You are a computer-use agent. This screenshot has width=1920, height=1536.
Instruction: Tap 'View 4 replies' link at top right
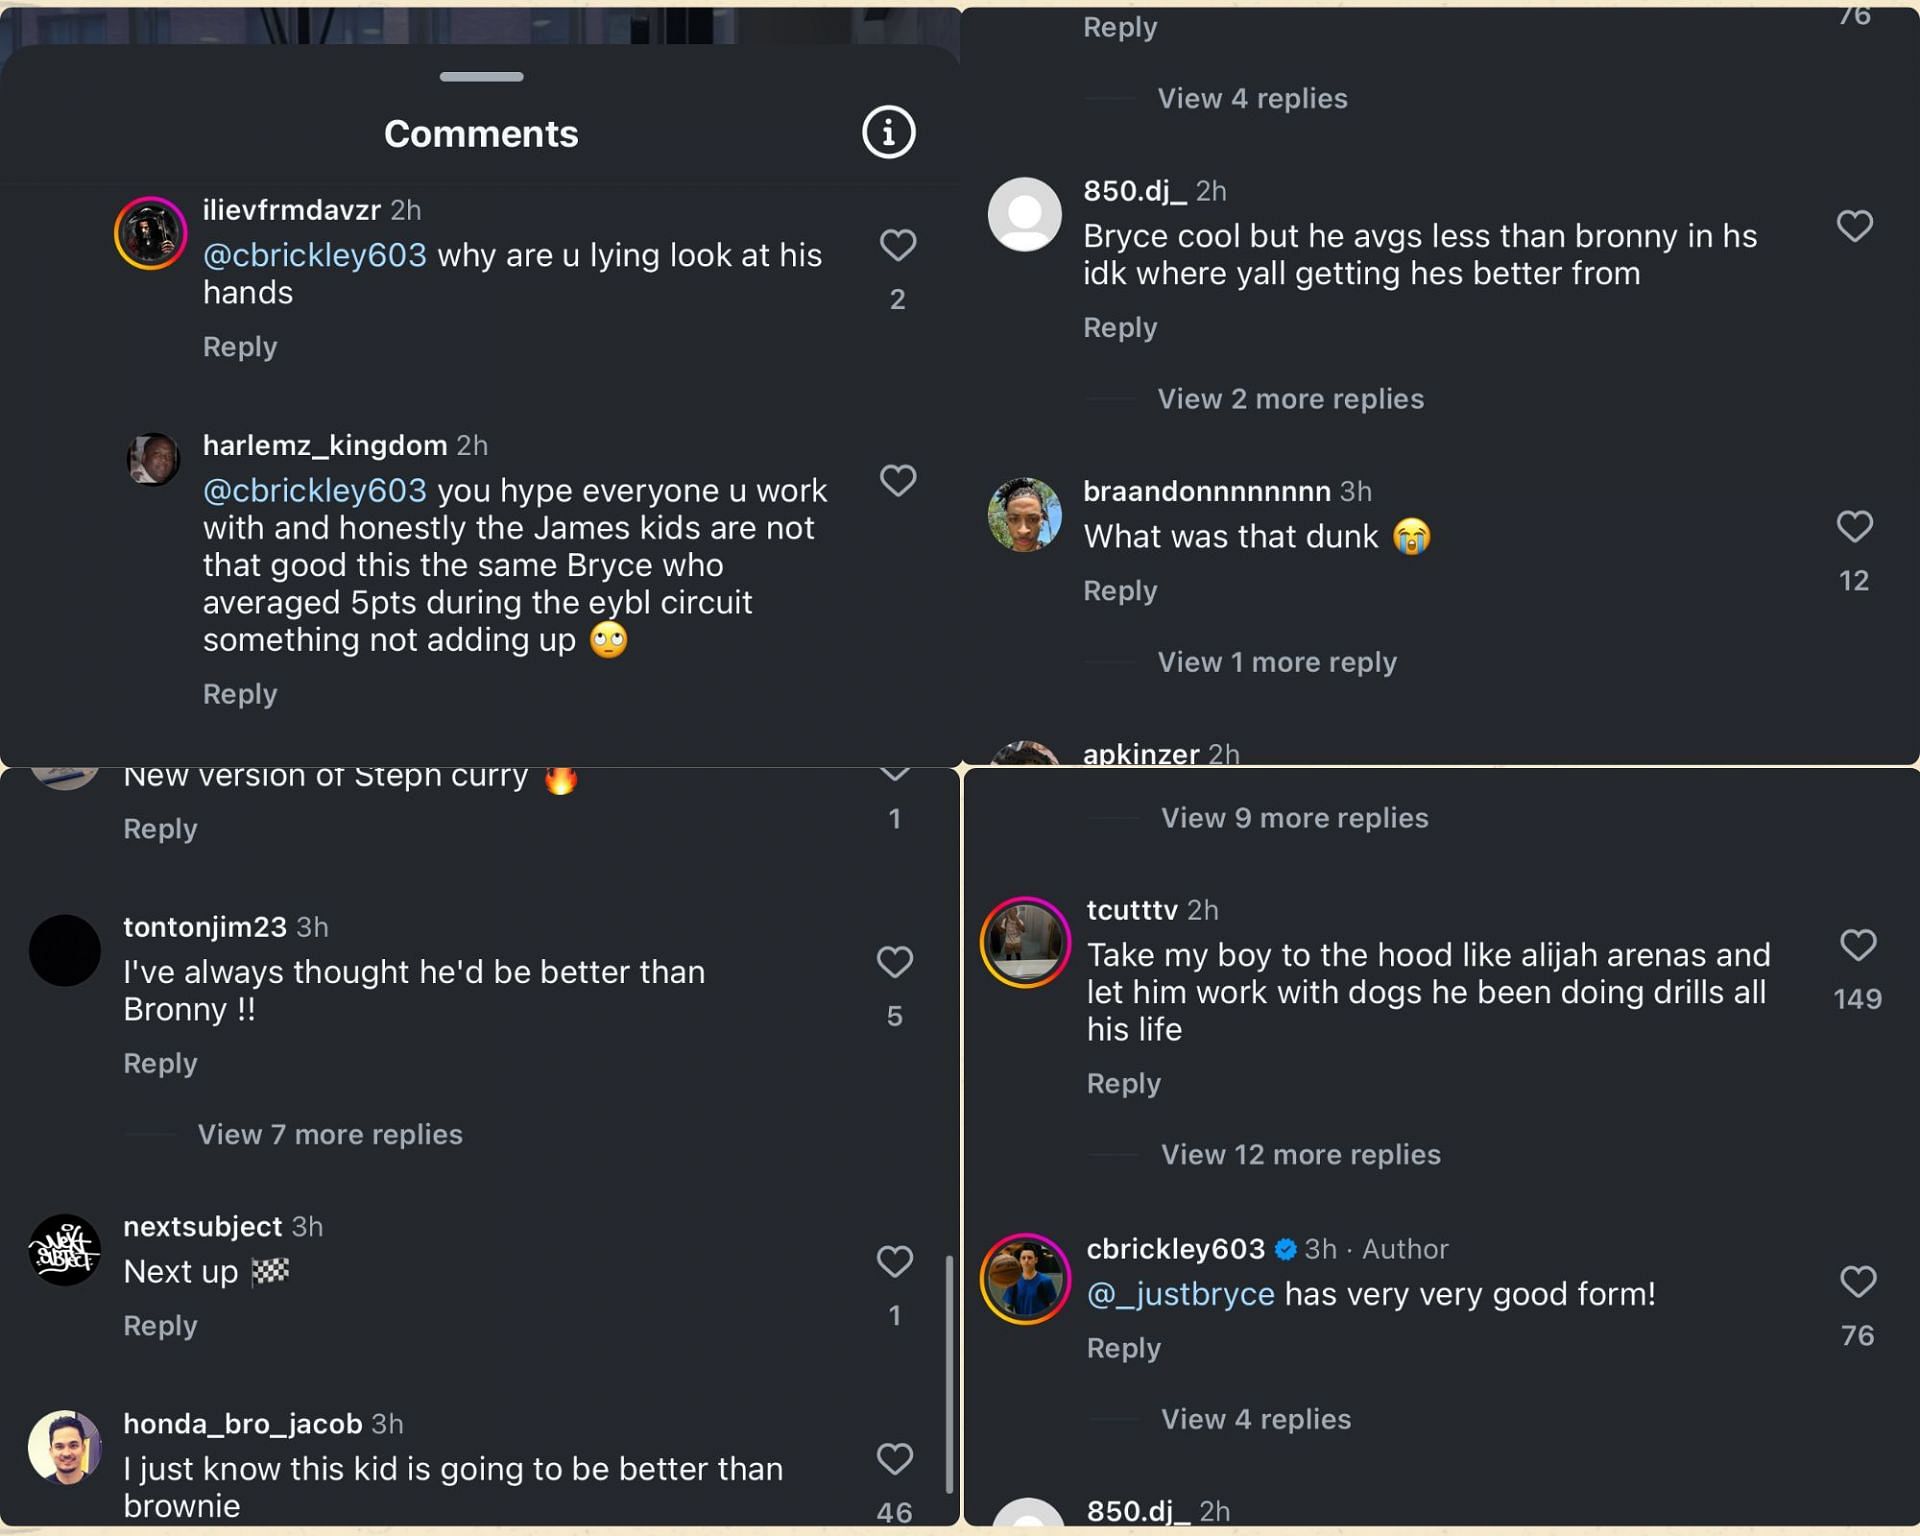tap(1252, 97)
